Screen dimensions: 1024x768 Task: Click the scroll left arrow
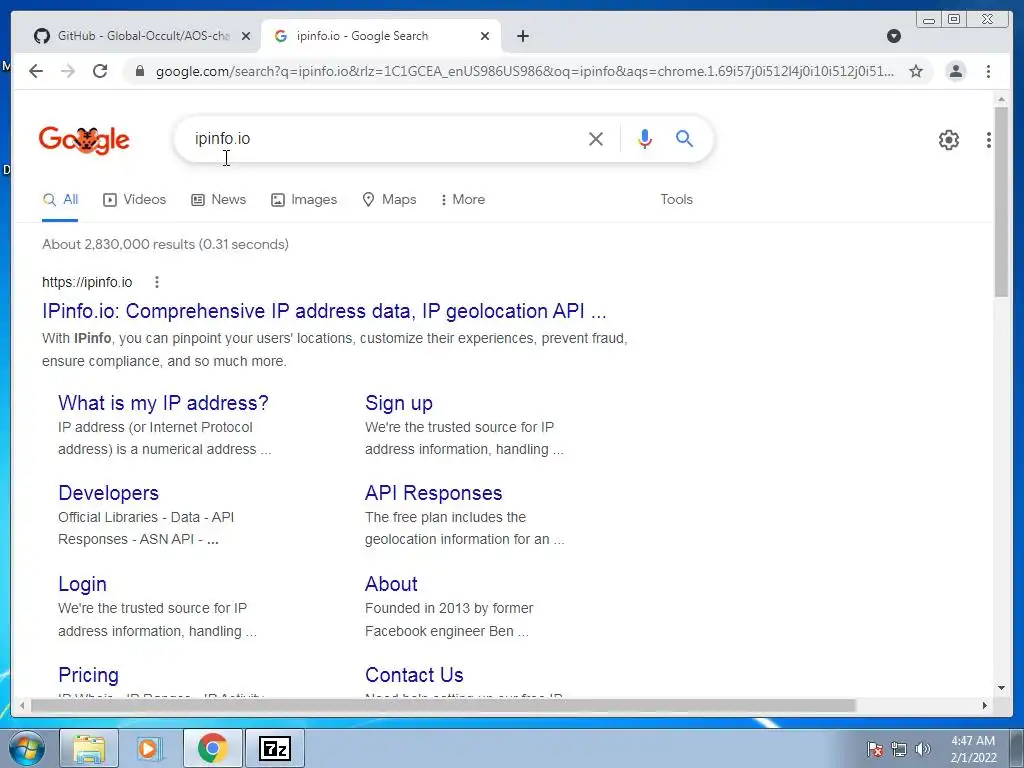coord(22,705)
